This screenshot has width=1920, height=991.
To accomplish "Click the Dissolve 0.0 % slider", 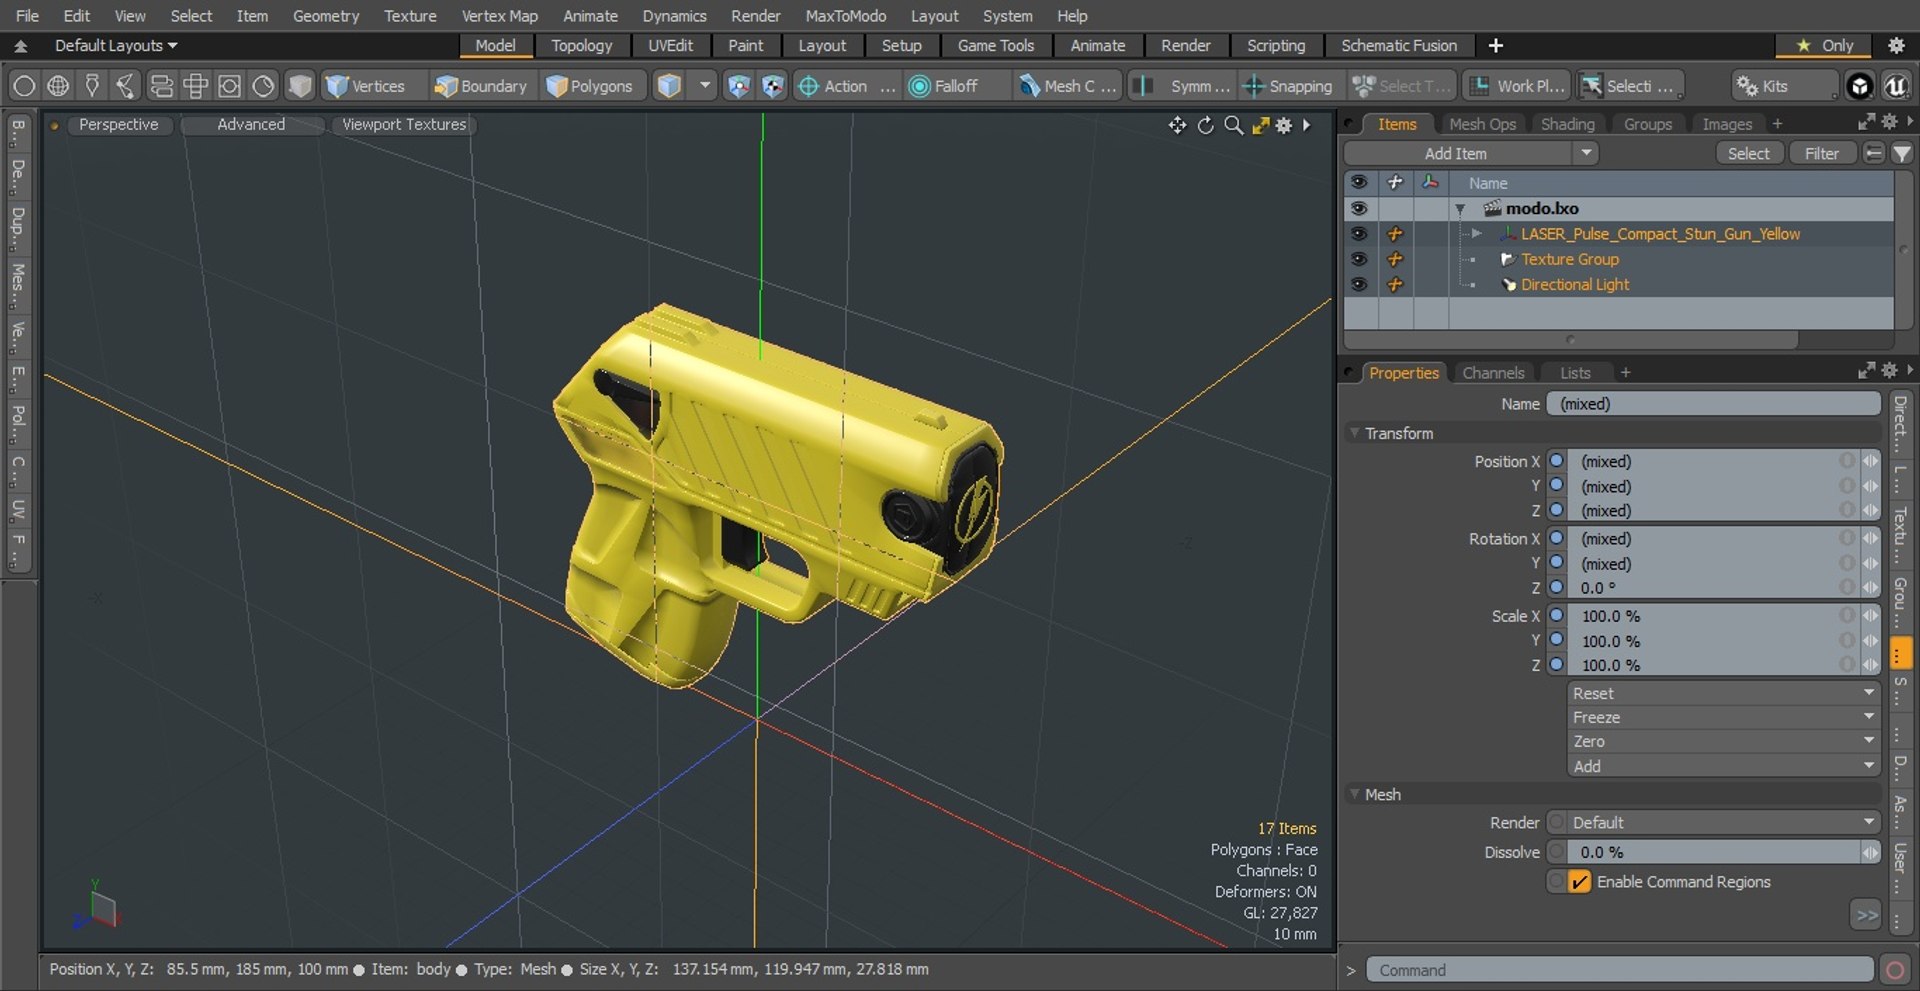I will [x=1713, y=852].
